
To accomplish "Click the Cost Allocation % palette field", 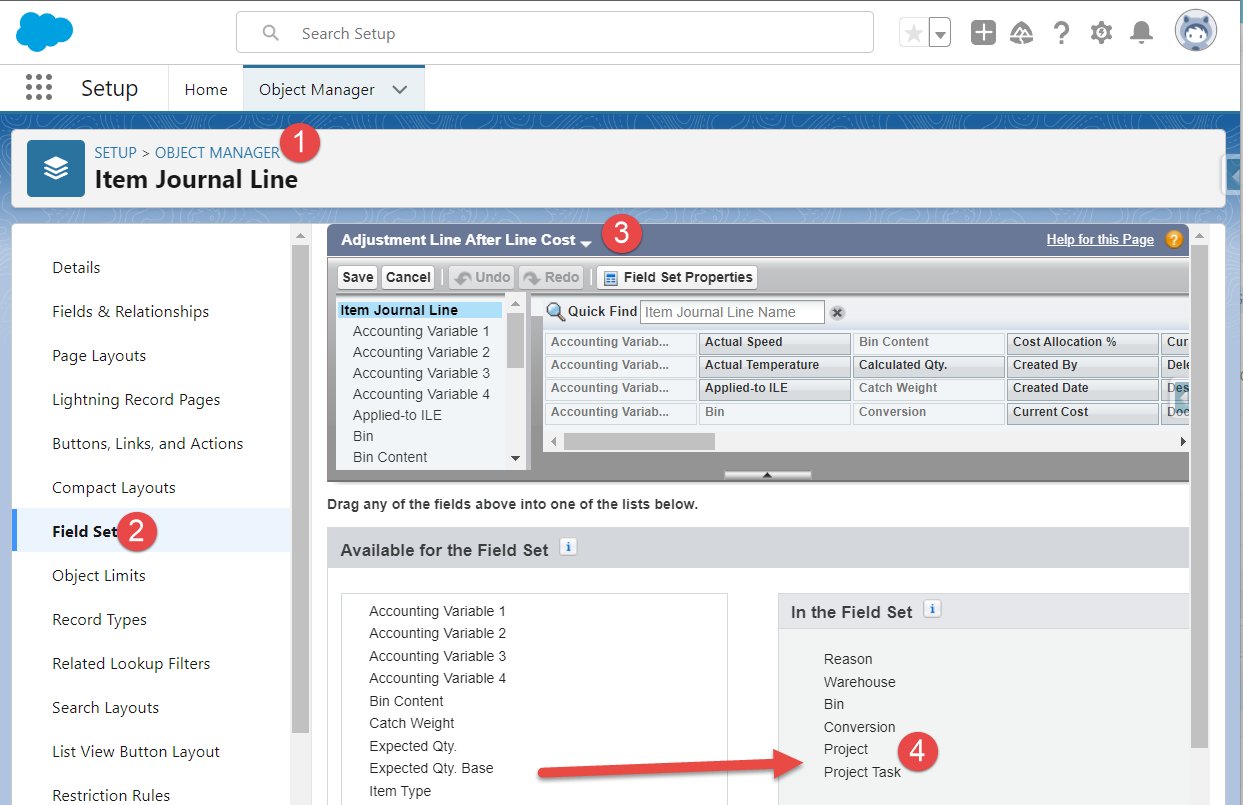I will [x=1082, y=342].
